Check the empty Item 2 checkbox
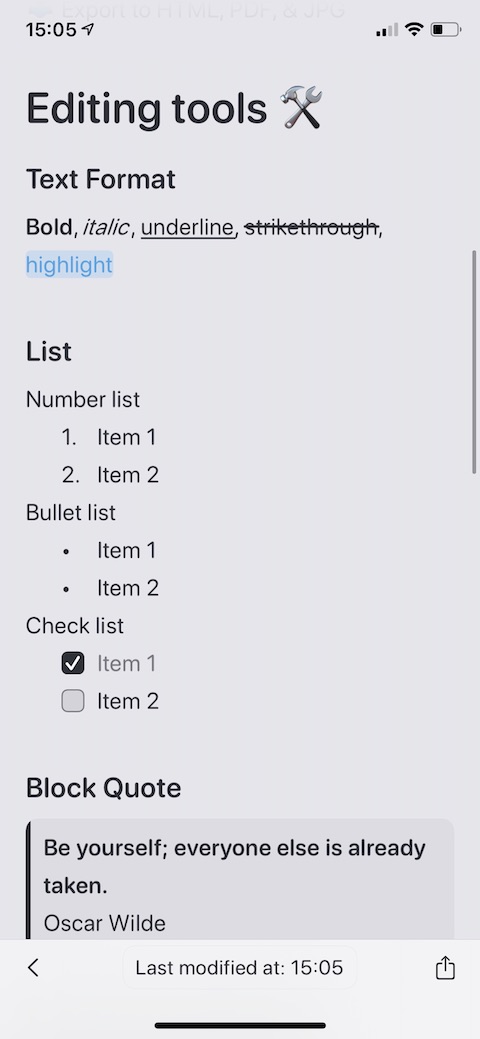This screenshot has height=1039, width=480. (73, 700)
